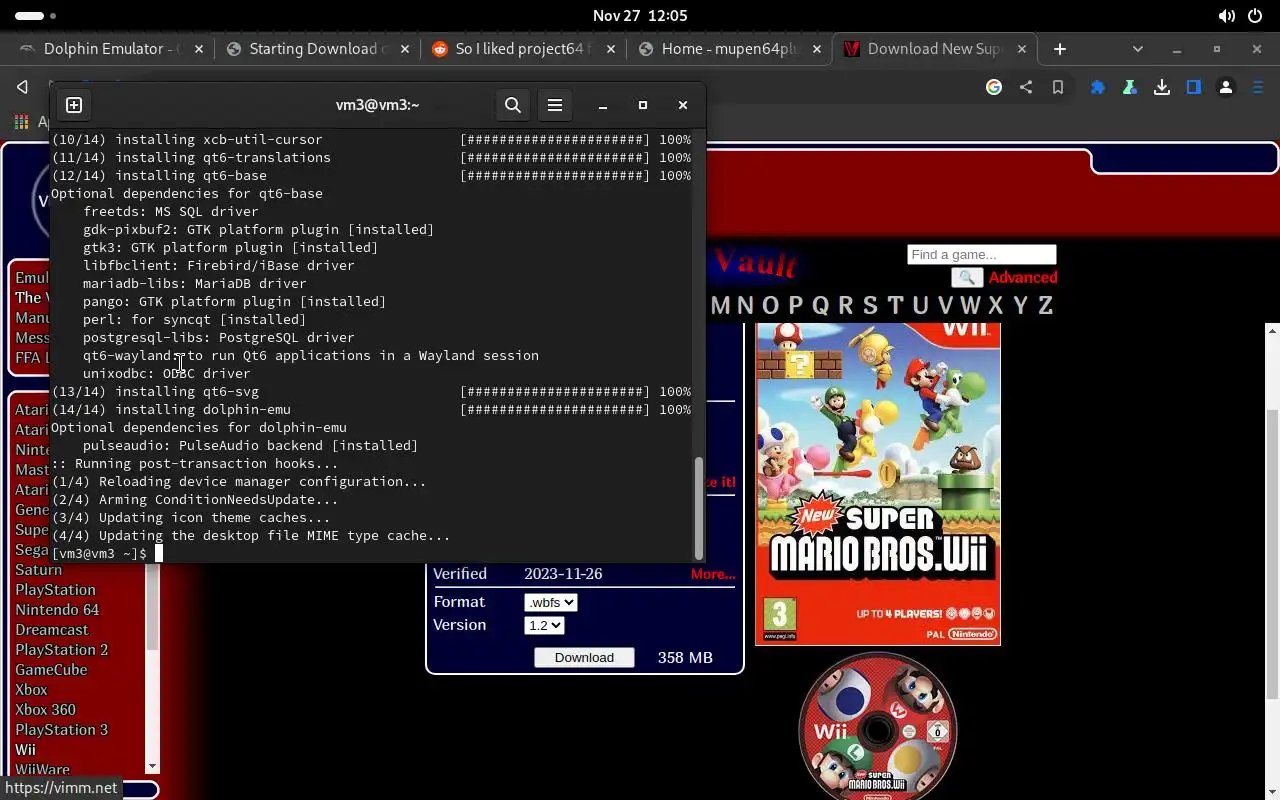The height and width of the screenshot is (800, 1280).
Task: Click the sidebar scrollbar down arrow
Action: (x=153, y=767)
